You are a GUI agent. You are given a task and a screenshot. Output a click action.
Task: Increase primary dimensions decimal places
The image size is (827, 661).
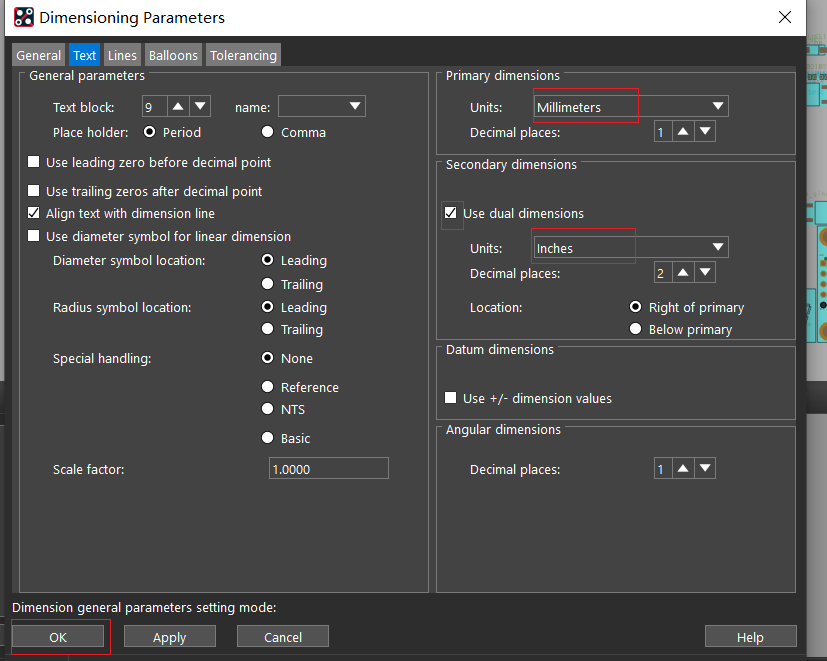pyautogui.click(x=683, y=131)
